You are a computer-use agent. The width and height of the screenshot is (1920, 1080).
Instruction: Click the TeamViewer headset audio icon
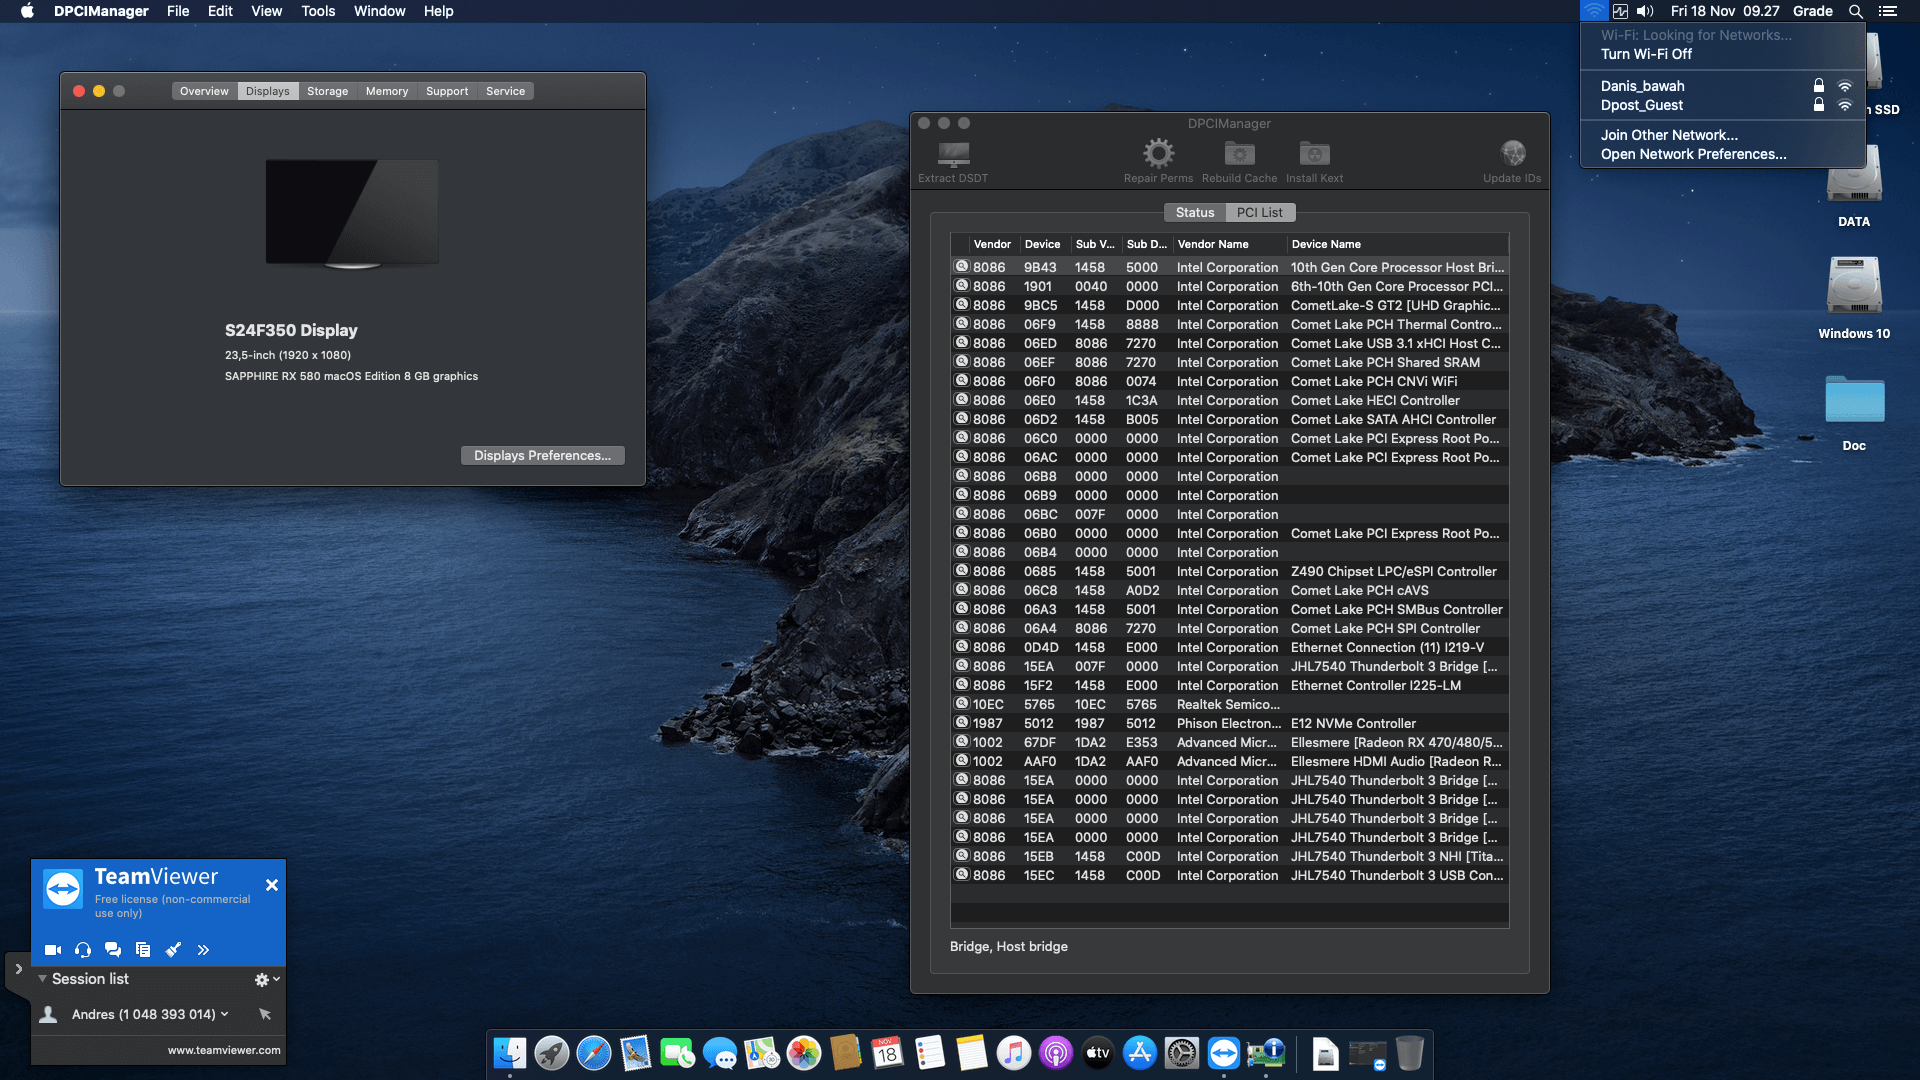(83, 950)
